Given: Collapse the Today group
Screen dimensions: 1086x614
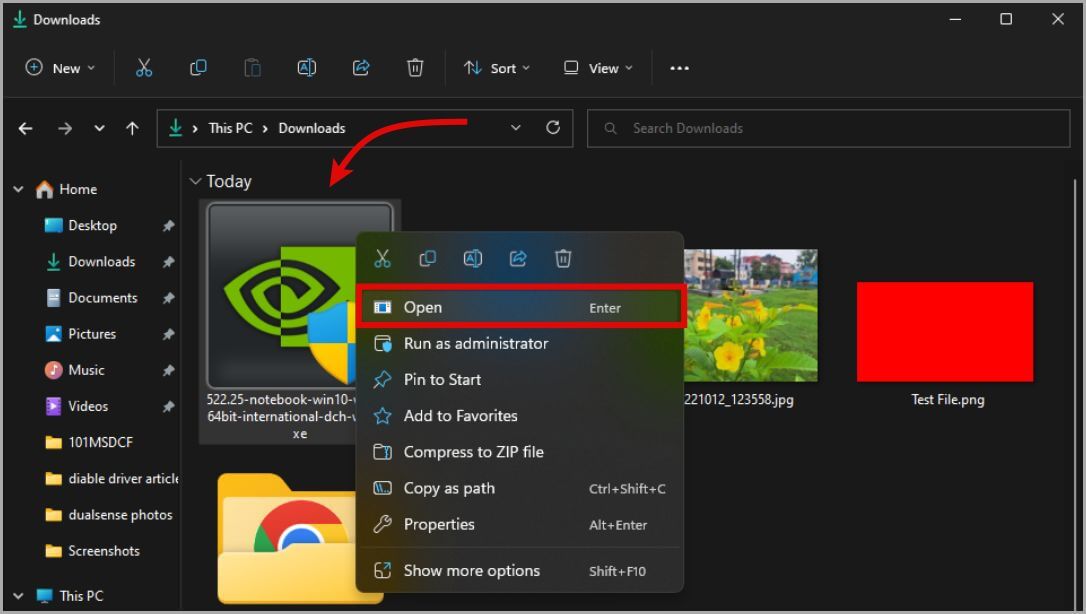Looking at the screenshot, I should pos(195,181).
